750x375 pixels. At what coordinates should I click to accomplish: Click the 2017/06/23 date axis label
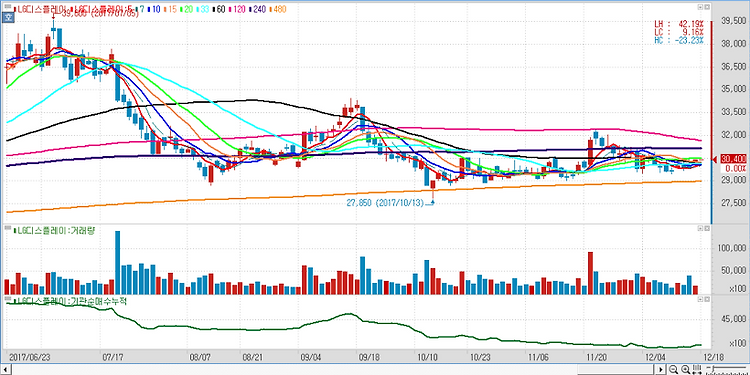click(30, 356)
